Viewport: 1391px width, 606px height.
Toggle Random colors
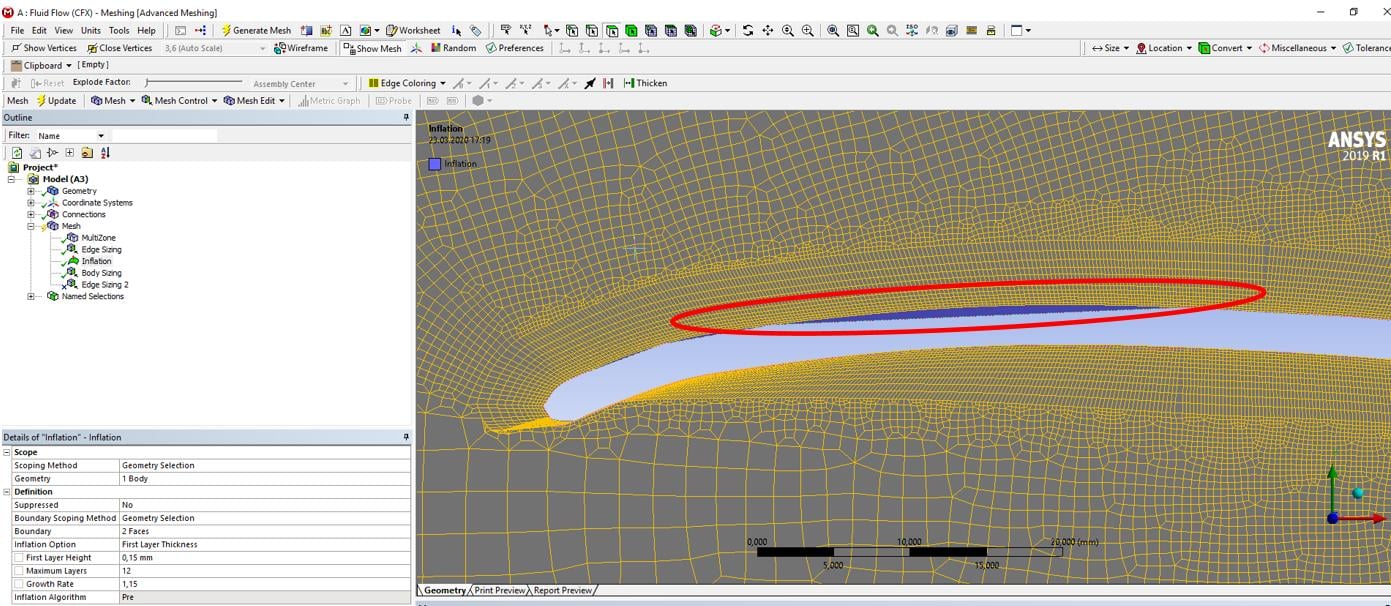pyautogui.click(x=453, y=48)
